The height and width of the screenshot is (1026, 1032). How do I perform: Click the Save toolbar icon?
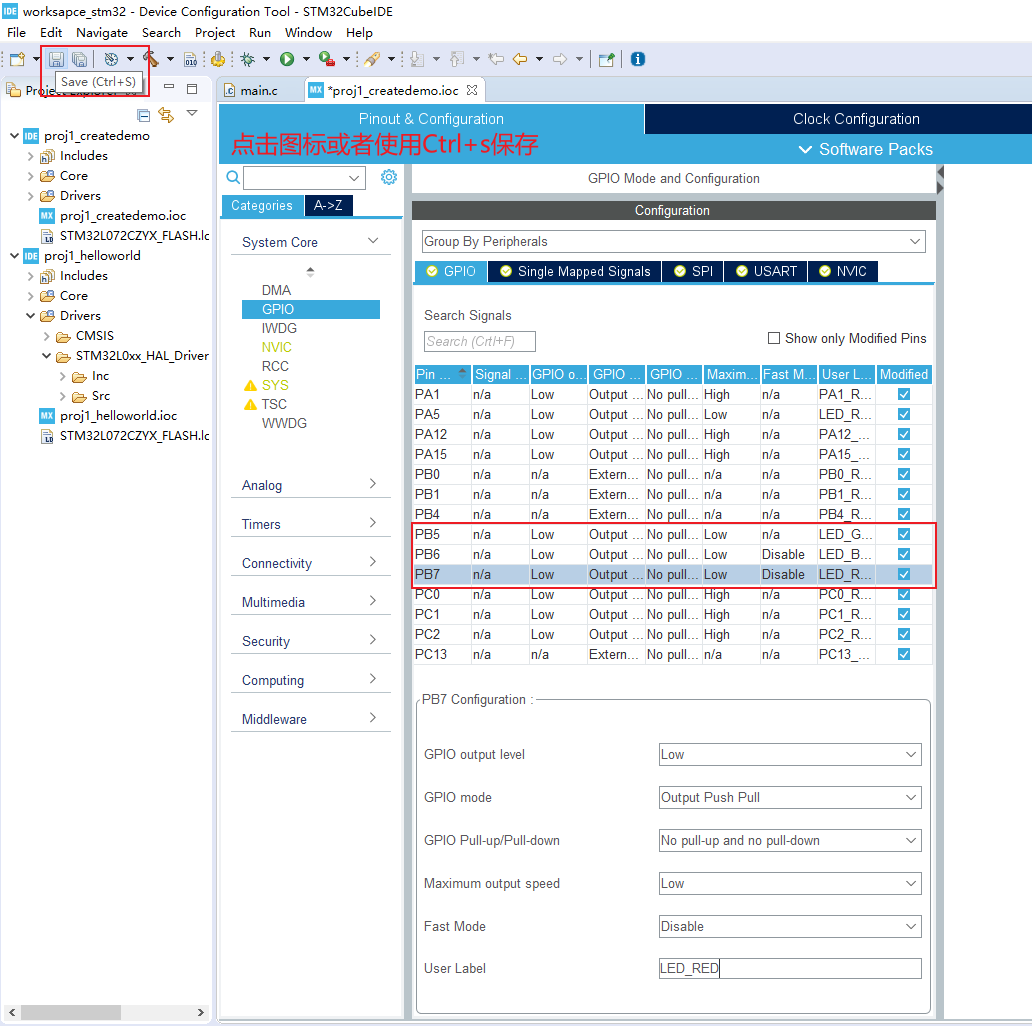(57, 59)
